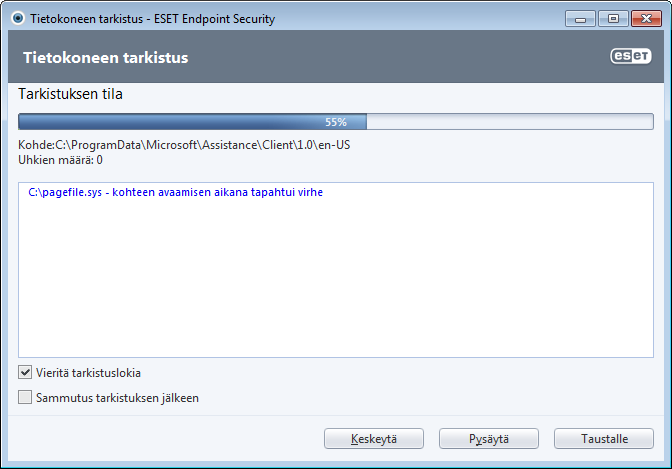Screen dimensions: 672x469
Task: Close the Tietokoneen tarkistus window
Action: pos(646,19)
